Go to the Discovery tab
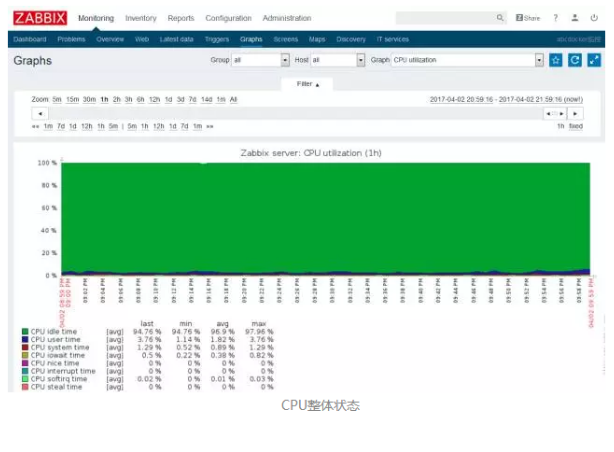 click(x=351, y=39)
